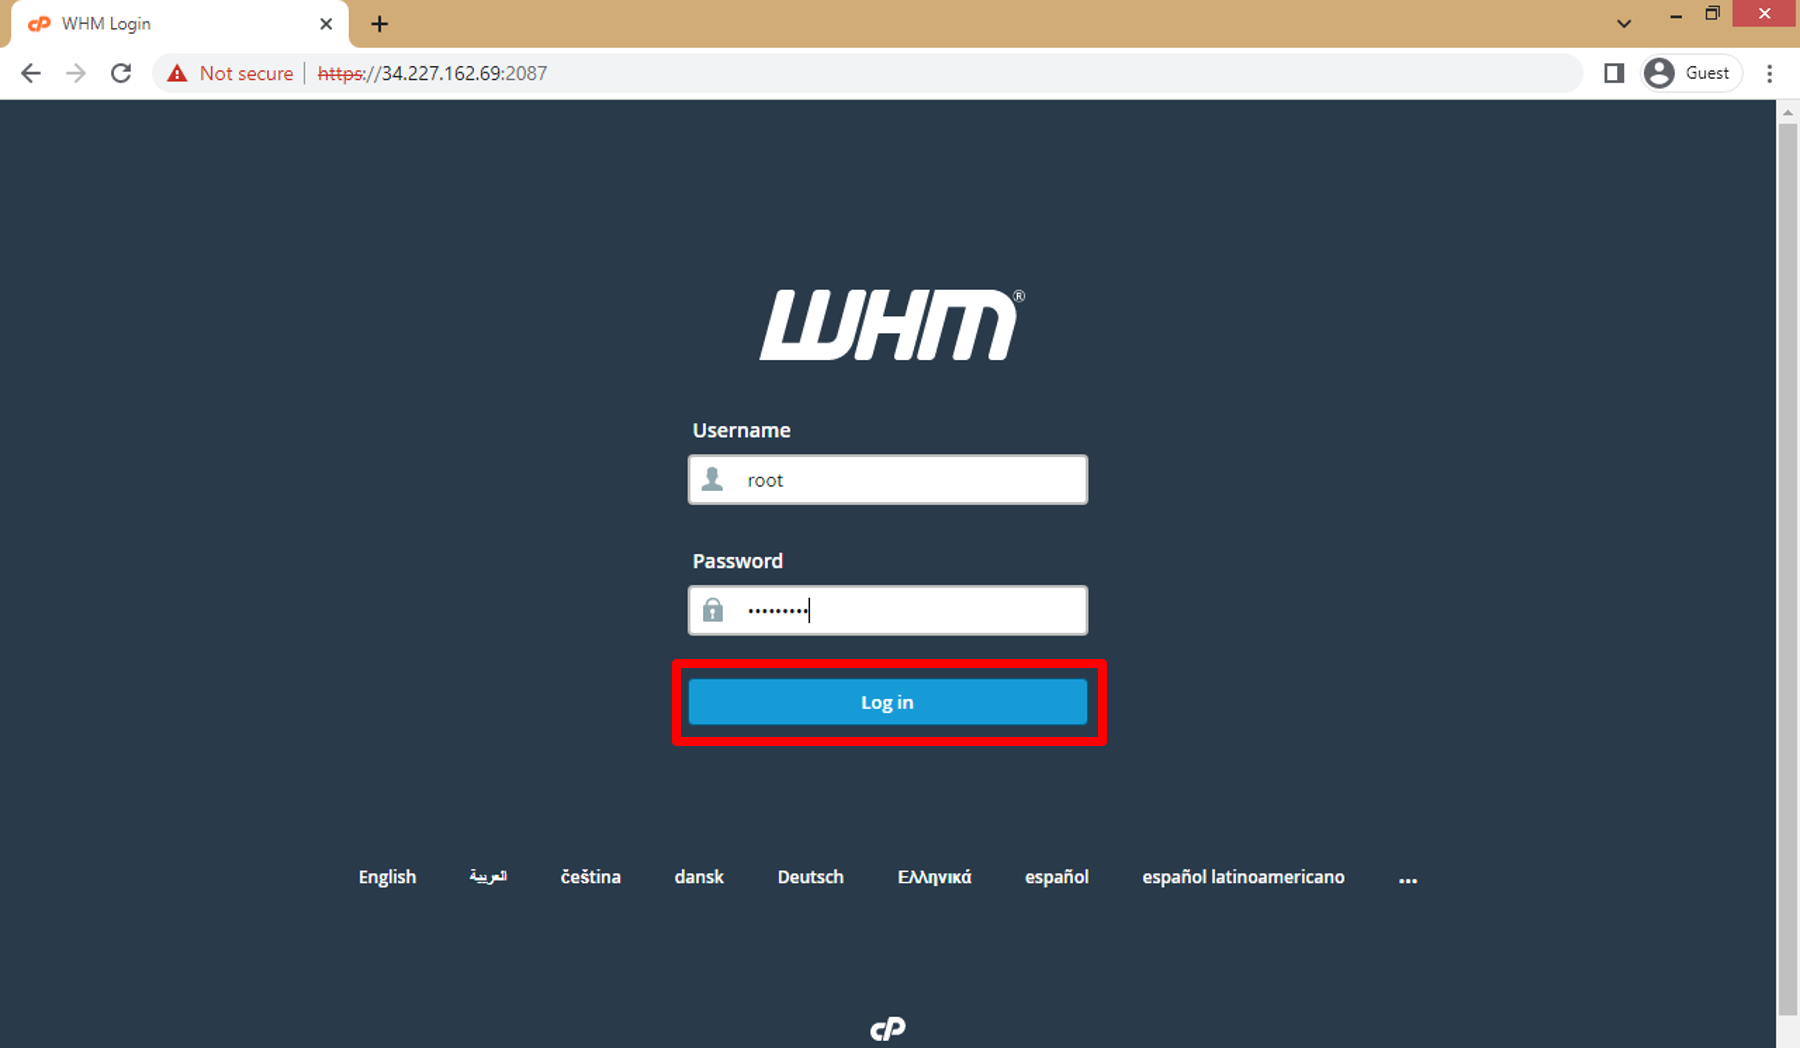Open the tab search dropdown chevron
The height and width of the screenshot is (1048, 1800).
tap(1624, 24)
